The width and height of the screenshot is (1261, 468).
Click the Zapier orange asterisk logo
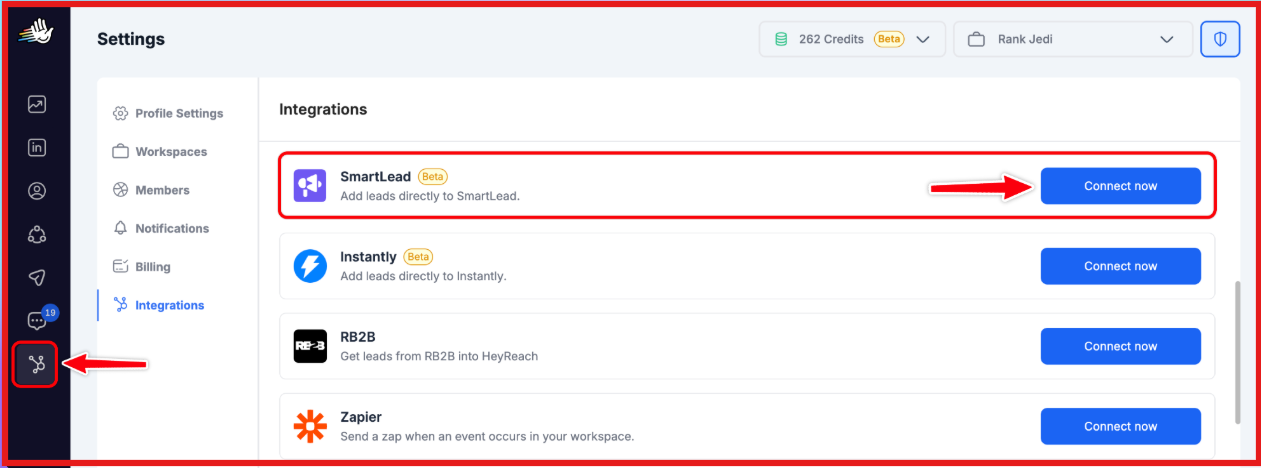click(310, 426)
